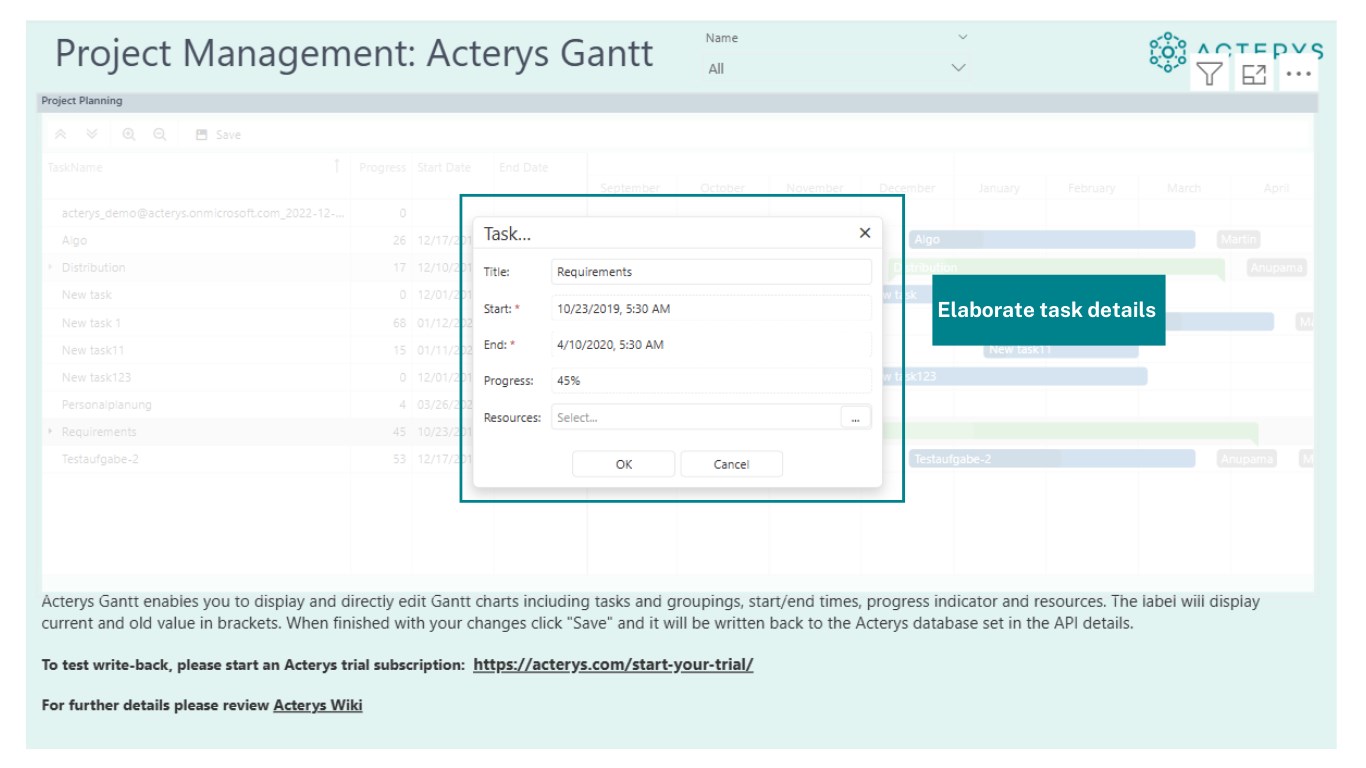Click the Save toolbar button
This screenshot has width=1366, height=768.
[x=218, y=135]
